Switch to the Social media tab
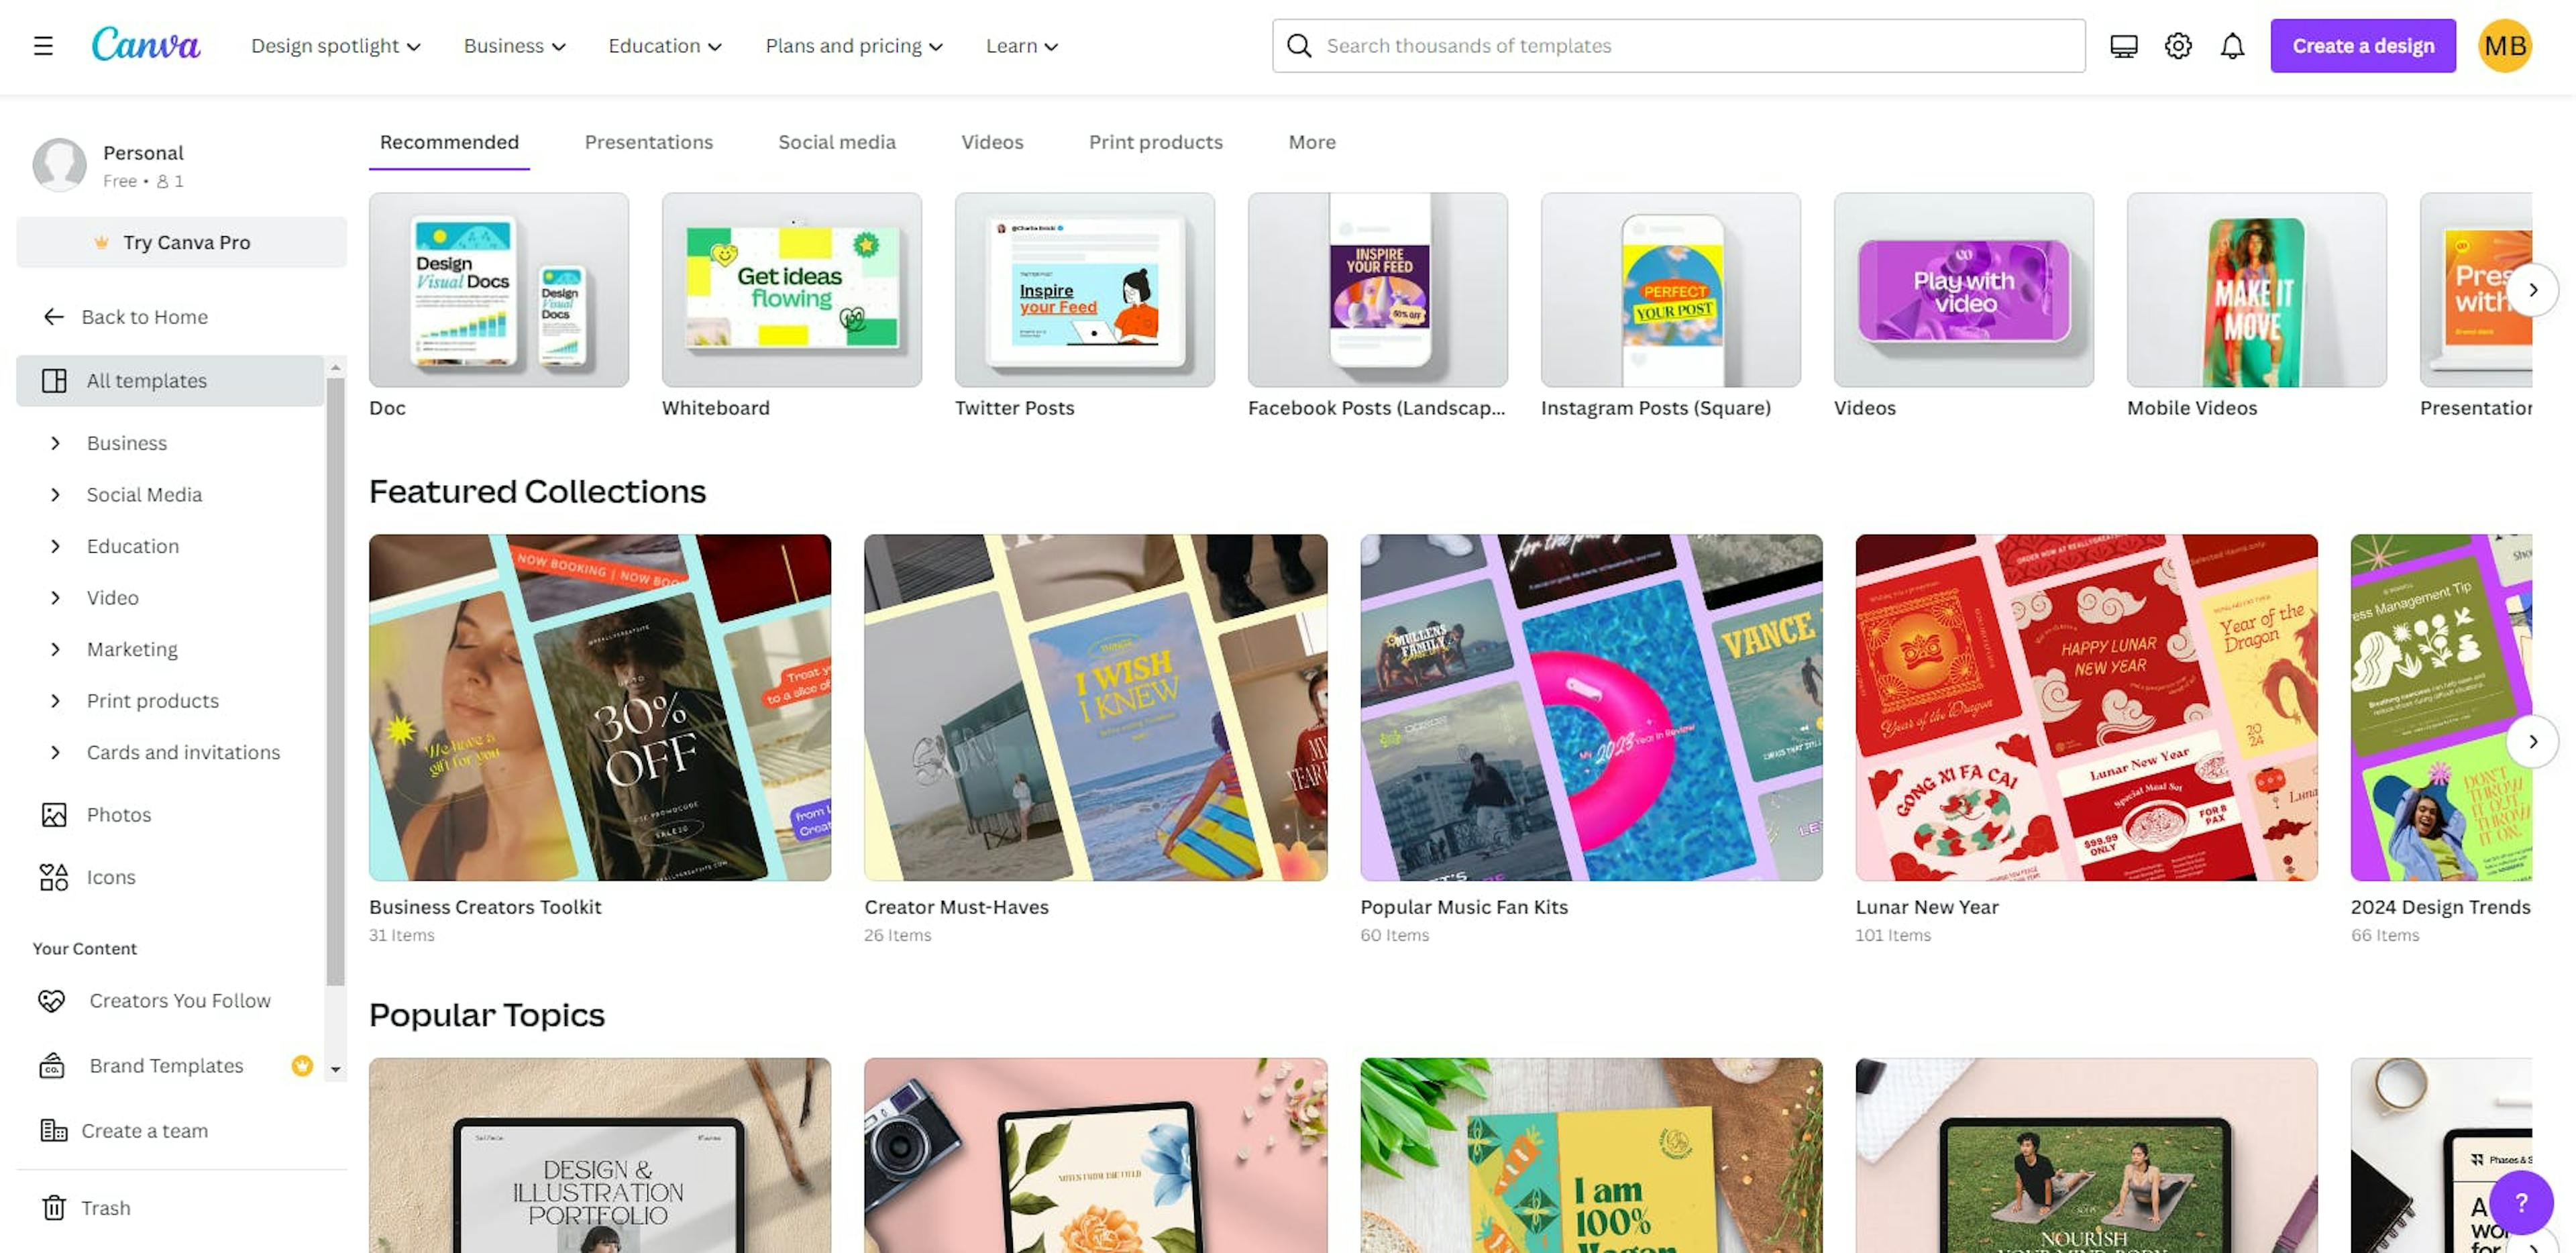This screenshot has height=1253, width=2576. click(x=837, y=142)
